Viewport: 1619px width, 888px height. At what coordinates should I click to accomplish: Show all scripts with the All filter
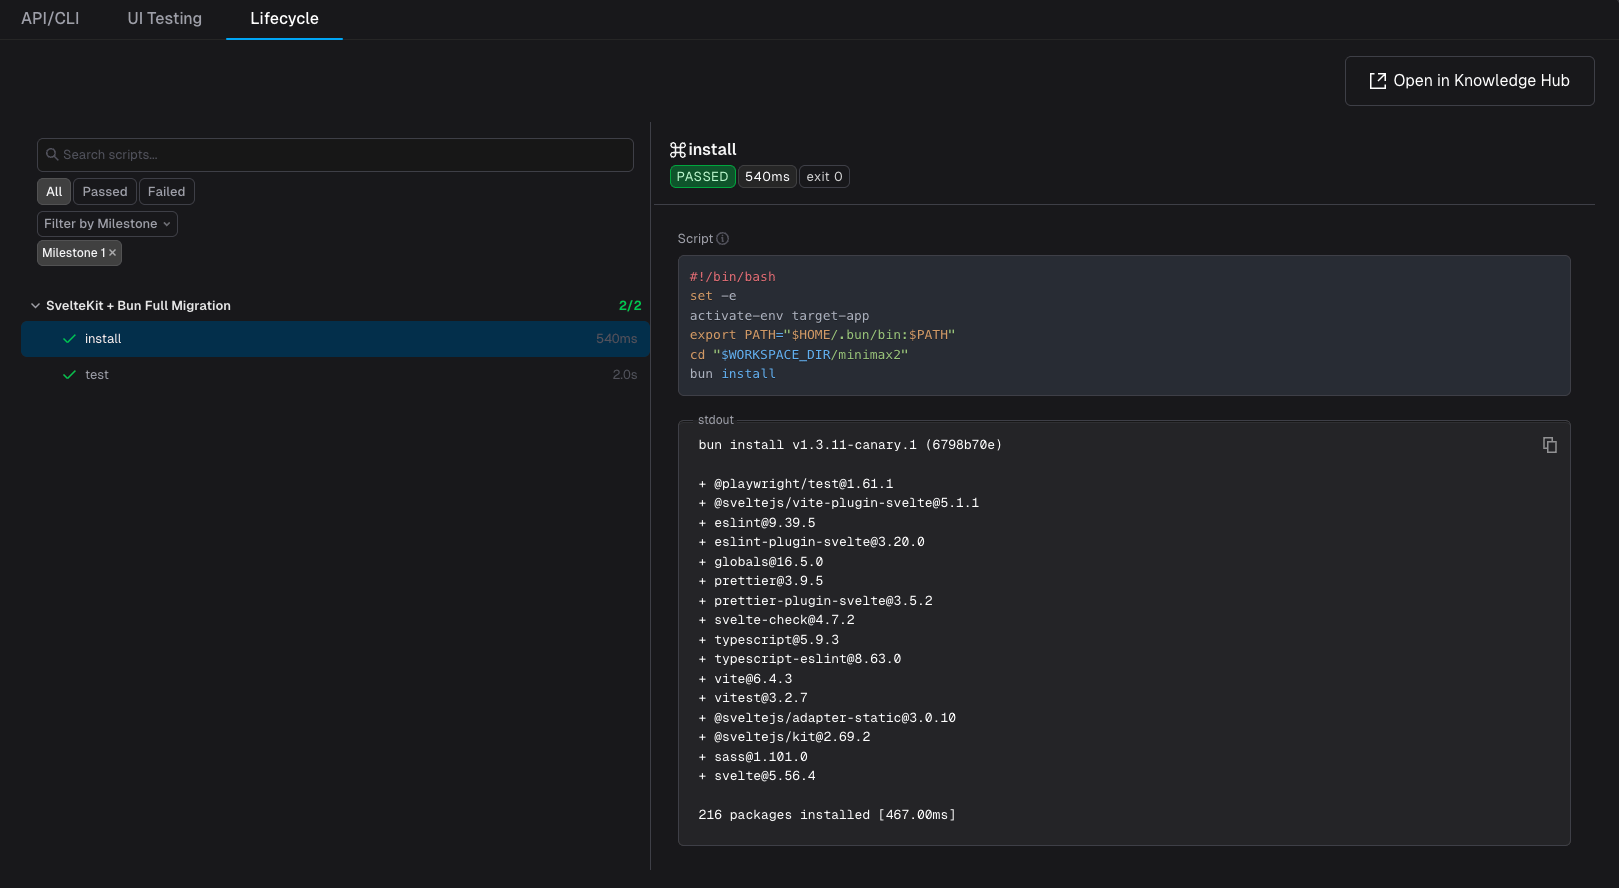[x=54, y=192]
